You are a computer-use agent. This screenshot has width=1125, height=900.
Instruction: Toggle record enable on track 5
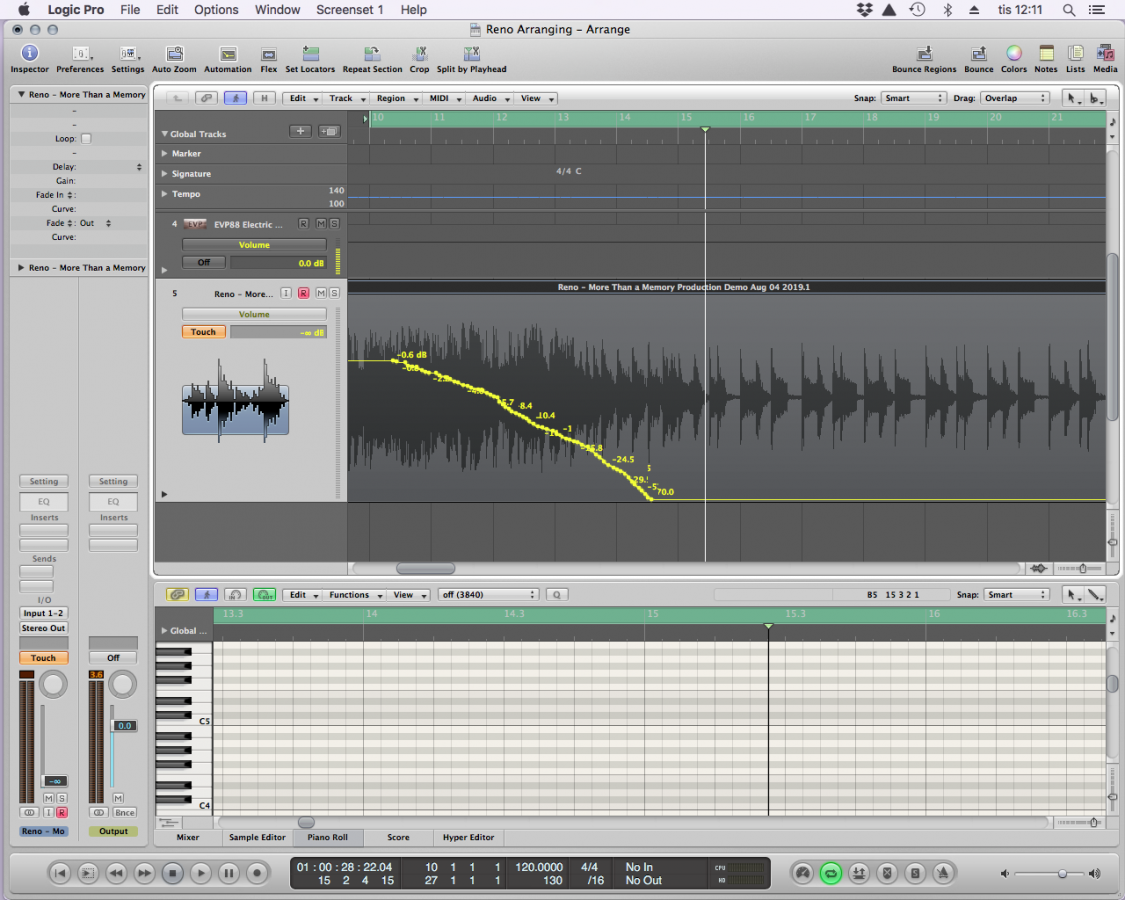[303, 293]
